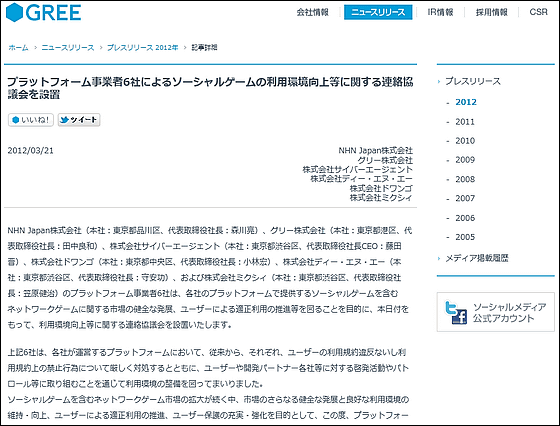Select year 2012 in the sidebar

coord(466,102)
